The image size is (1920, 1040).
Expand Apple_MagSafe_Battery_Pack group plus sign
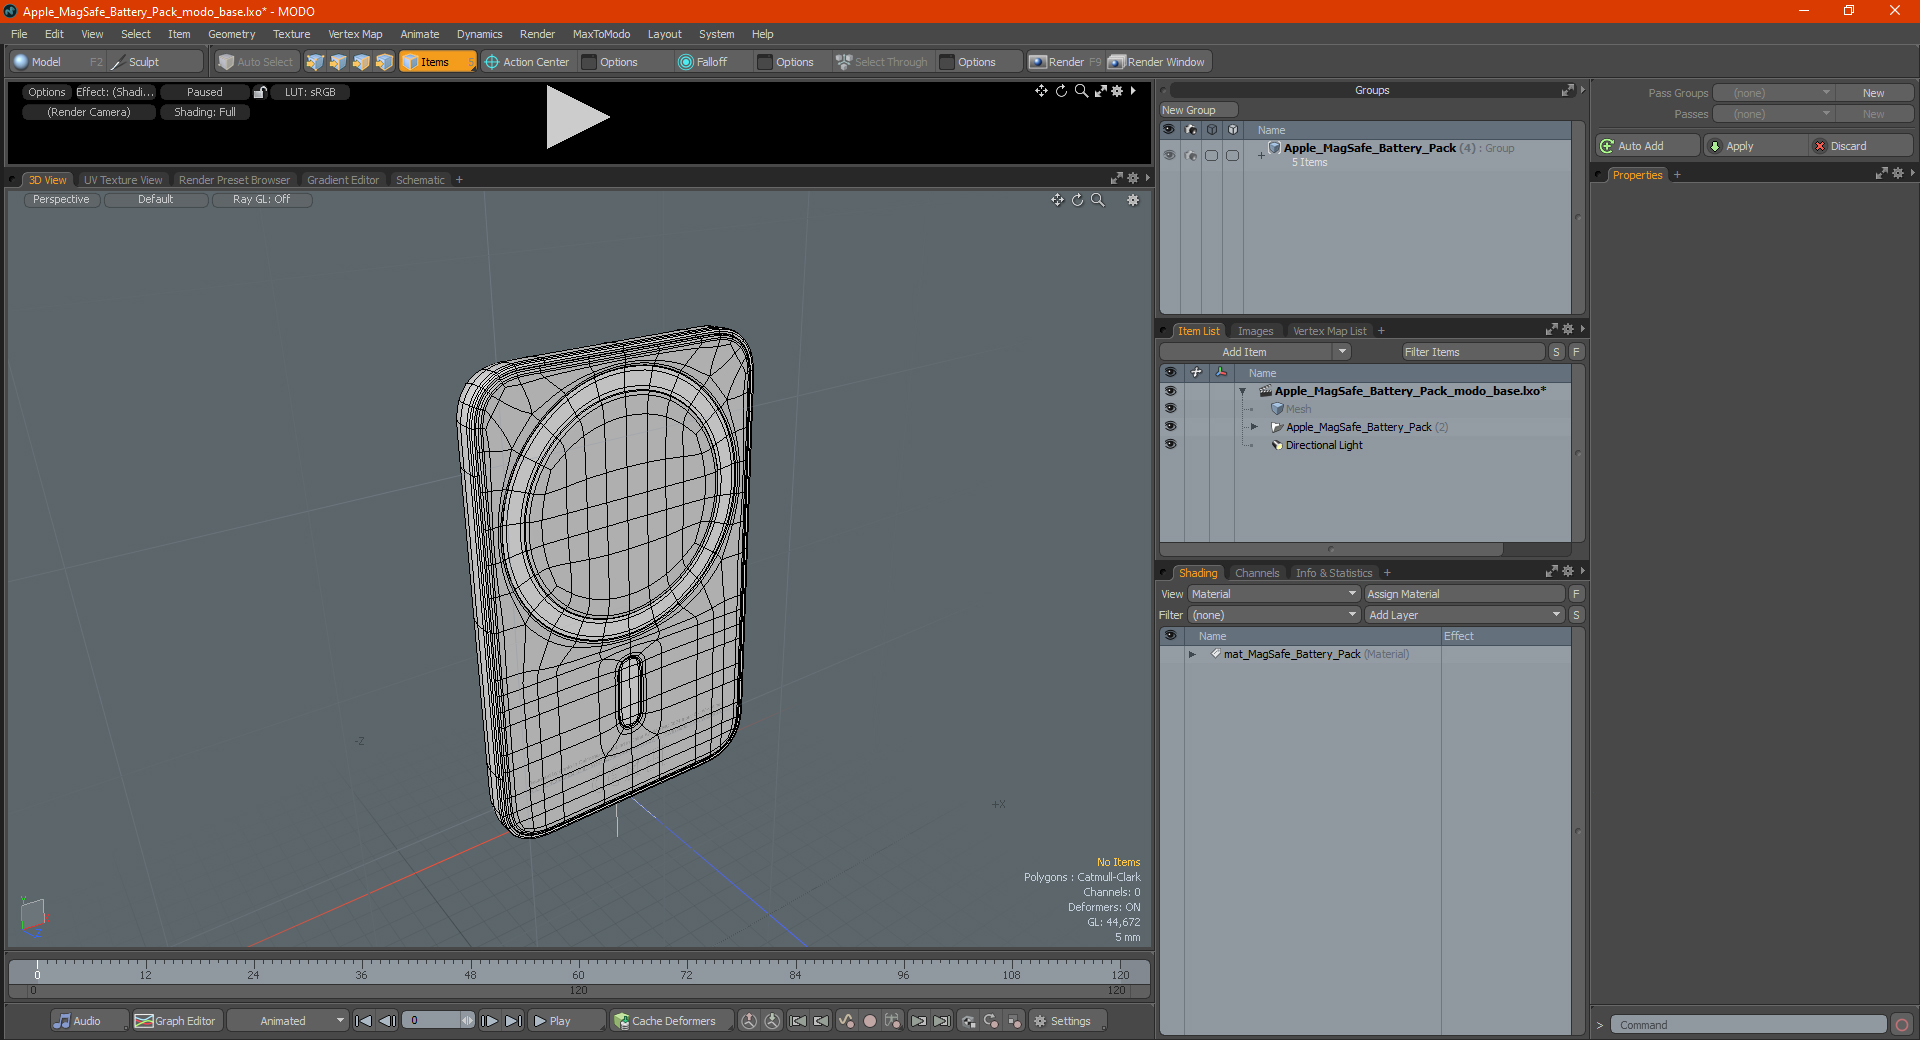click(x=1261, y=155)
